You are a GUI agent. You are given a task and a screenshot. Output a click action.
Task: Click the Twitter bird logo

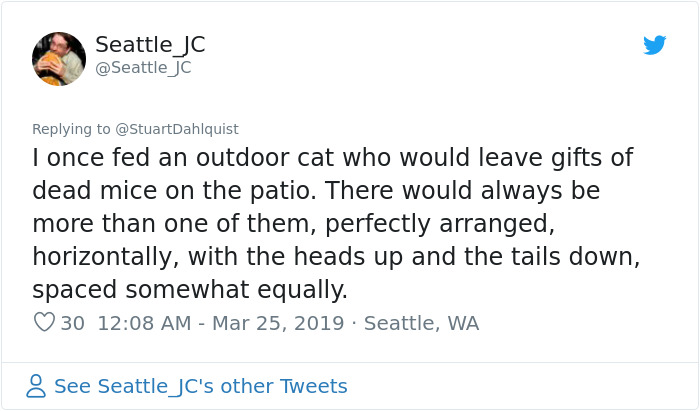(x=654, y=45)
